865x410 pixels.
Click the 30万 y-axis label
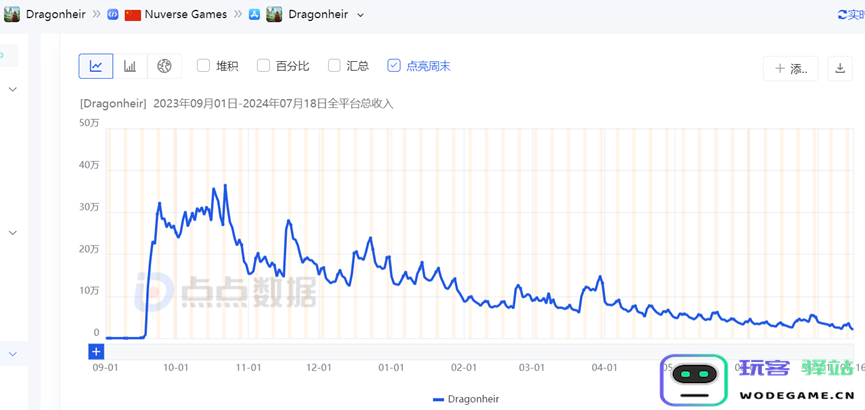coord(89,207)
